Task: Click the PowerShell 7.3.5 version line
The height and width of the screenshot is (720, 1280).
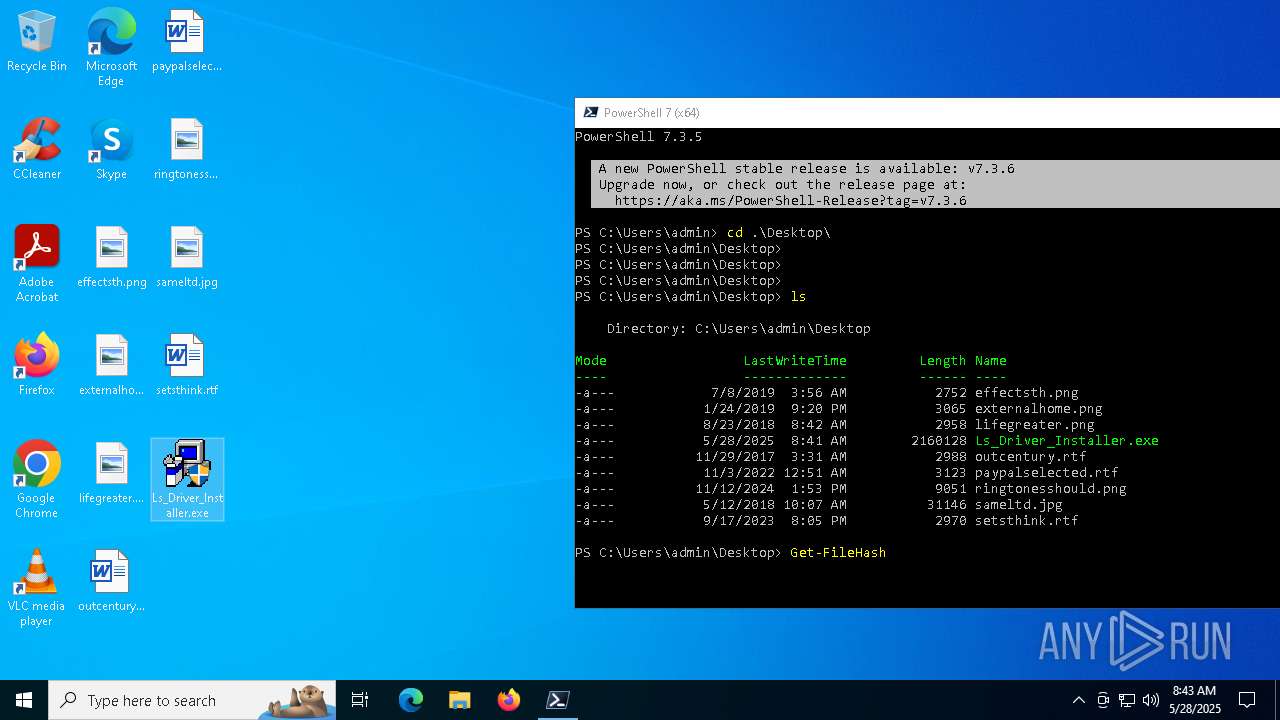Action: (x=639, y=137)
